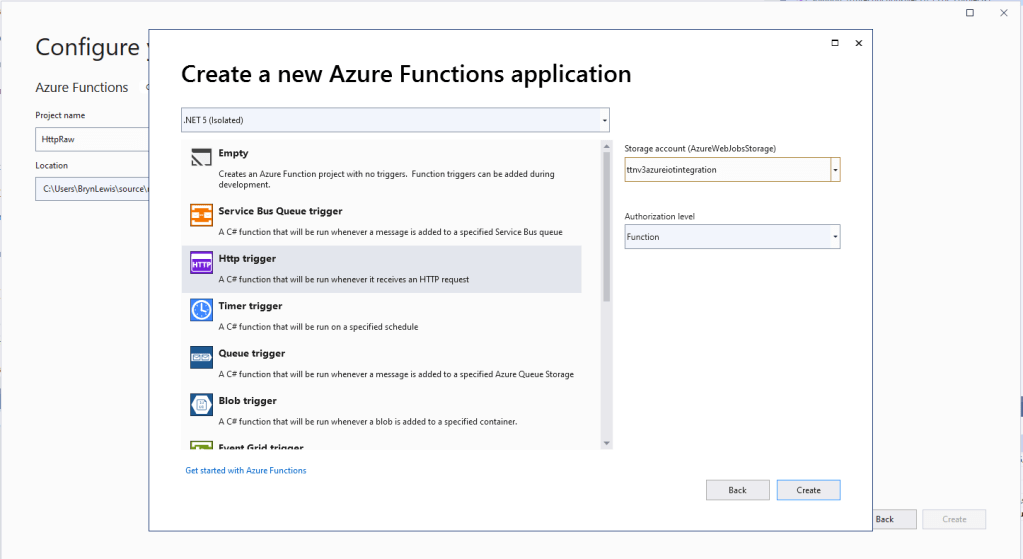Click the Location path field
This screenshot has height=559, width=1023.
(x=92, y=188)
